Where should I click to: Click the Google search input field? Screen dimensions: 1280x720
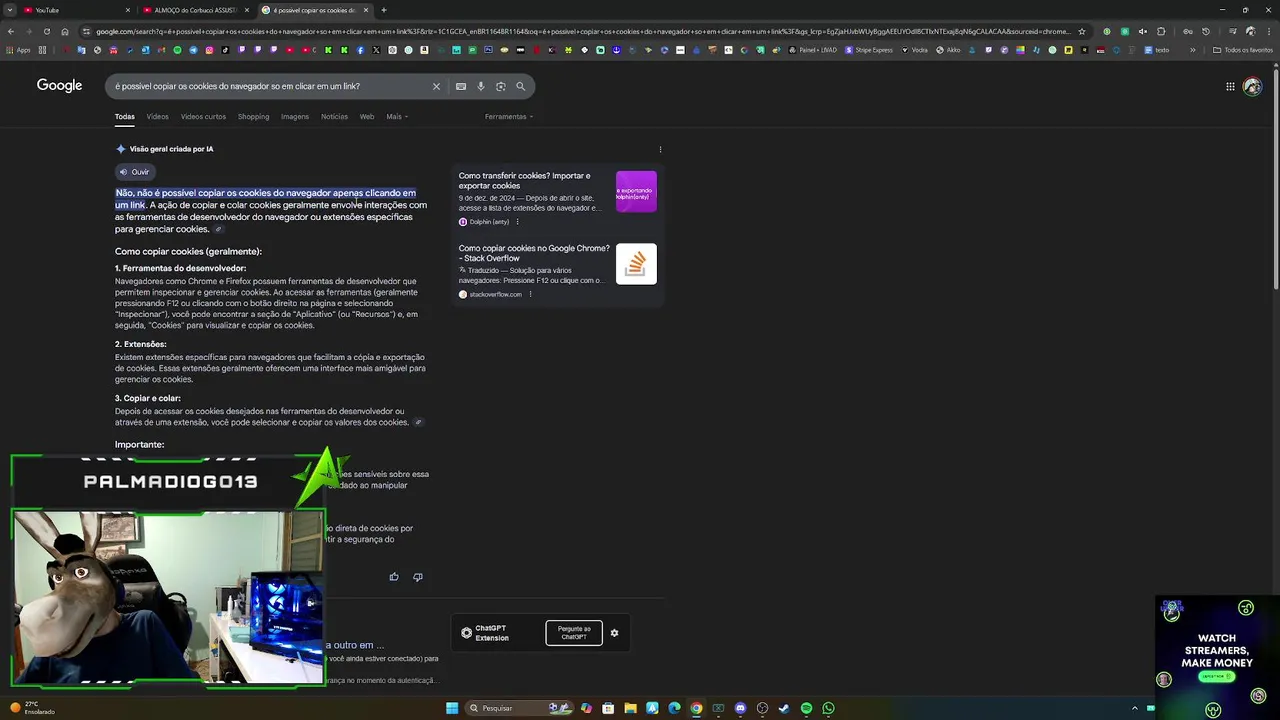[270, 86]
